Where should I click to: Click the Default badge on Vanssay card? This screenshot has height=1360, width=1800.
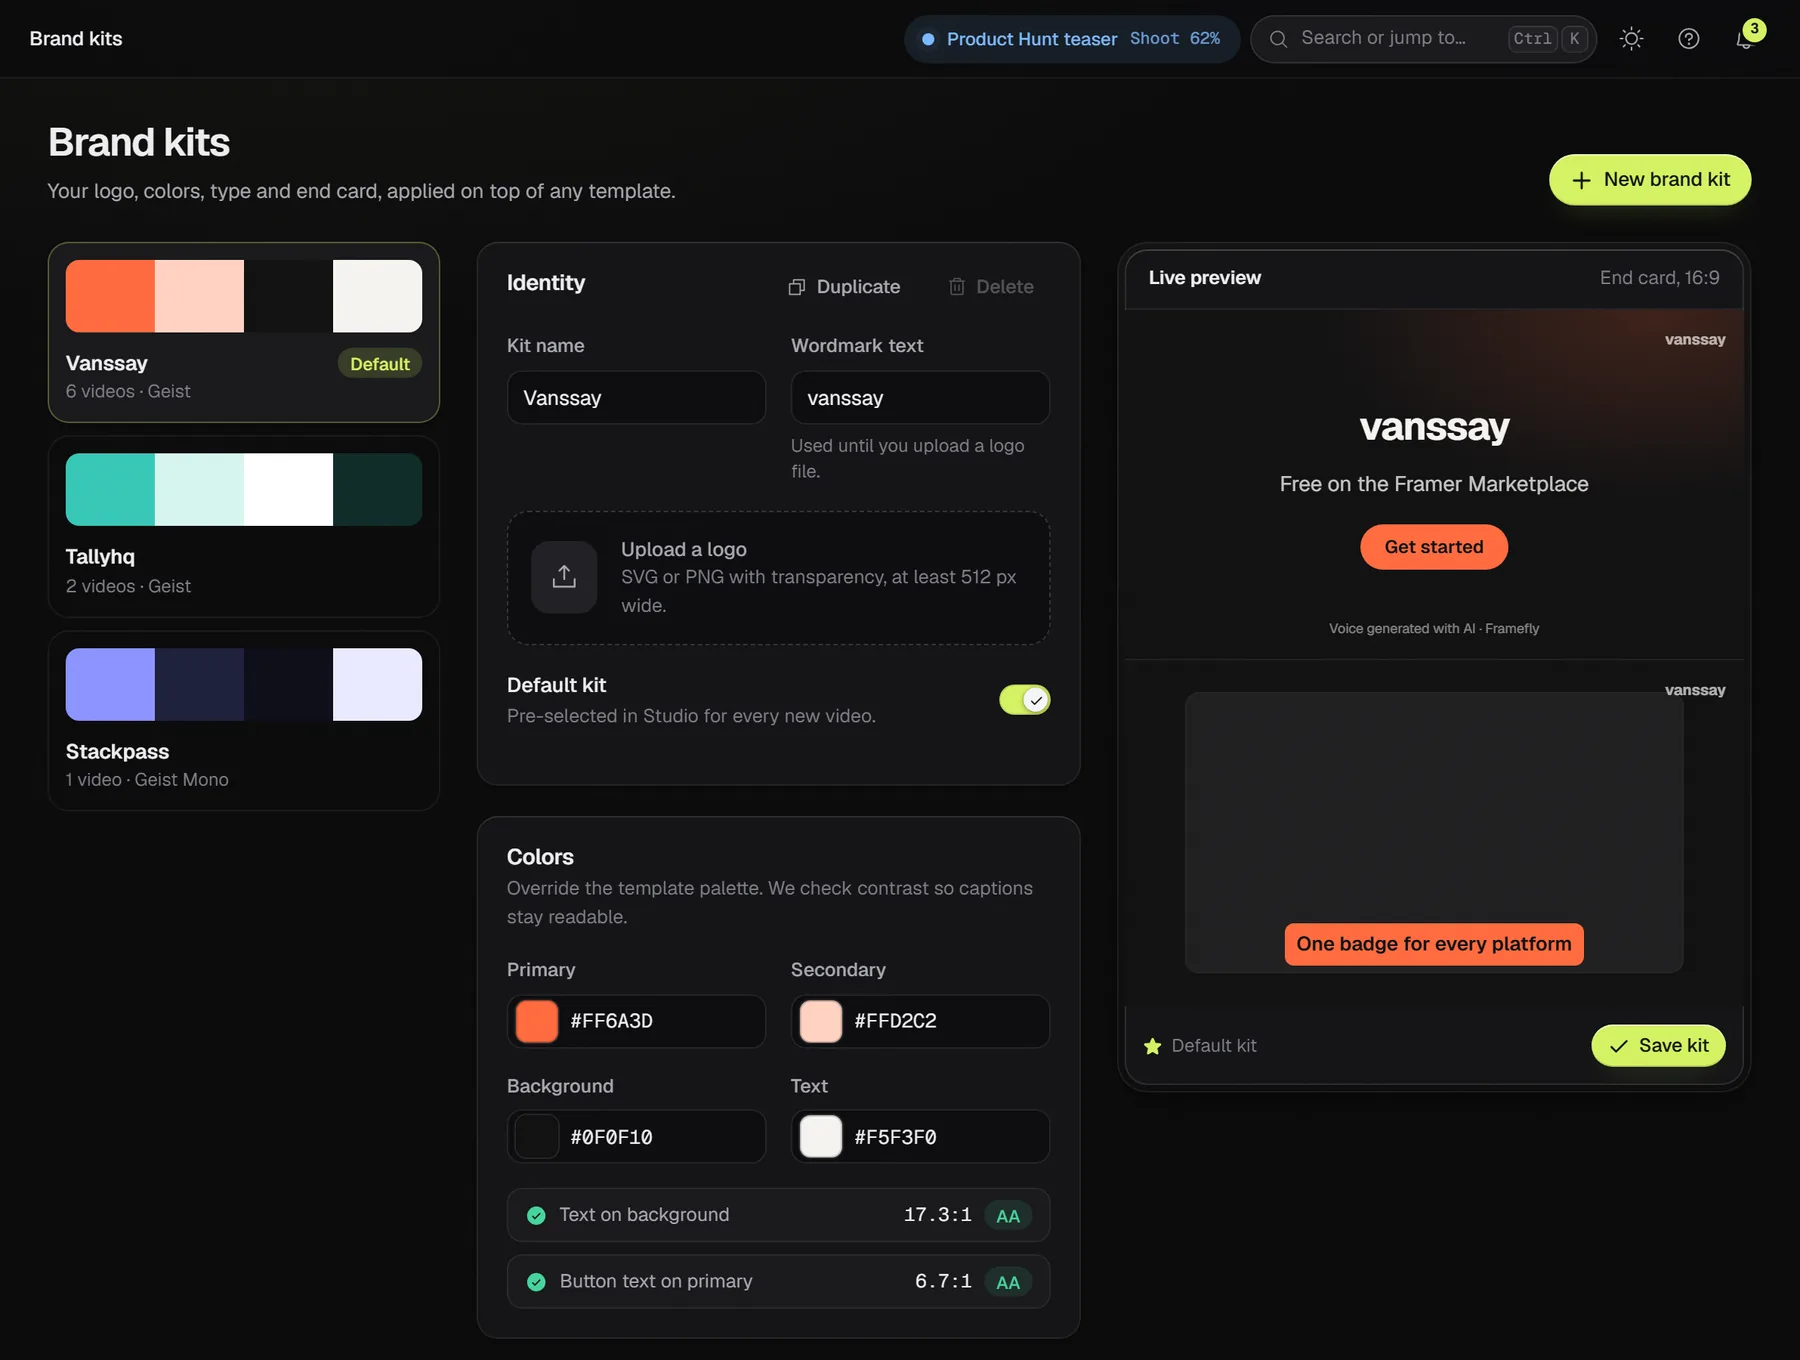click(380, 364)
